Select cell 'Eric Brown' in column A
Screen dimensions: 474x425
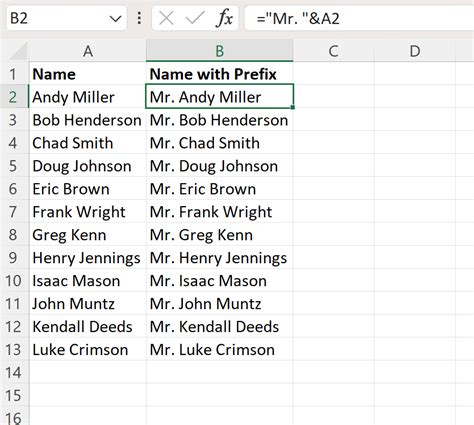tap(88, 189)
